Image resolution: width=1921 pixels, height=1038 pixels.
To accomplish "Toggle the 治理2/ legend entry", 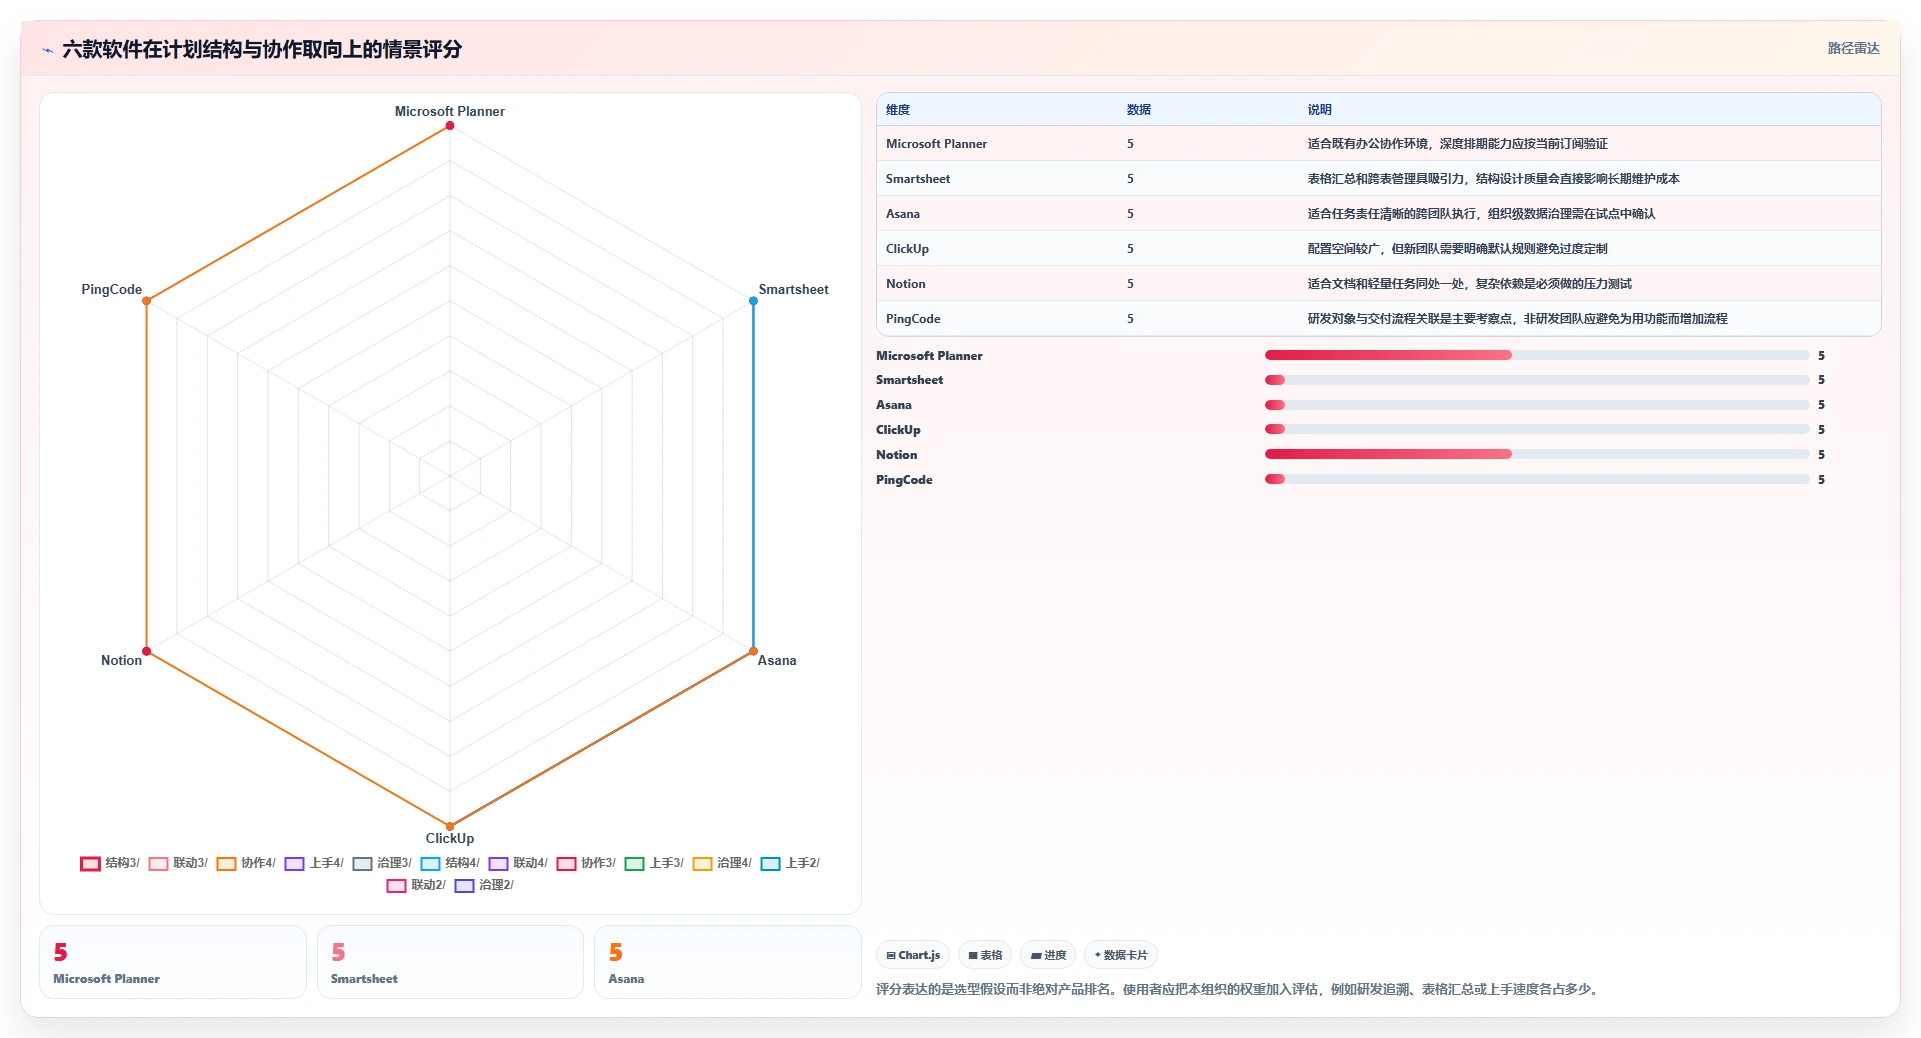I will pyautogui.click(x=484, y=885).
